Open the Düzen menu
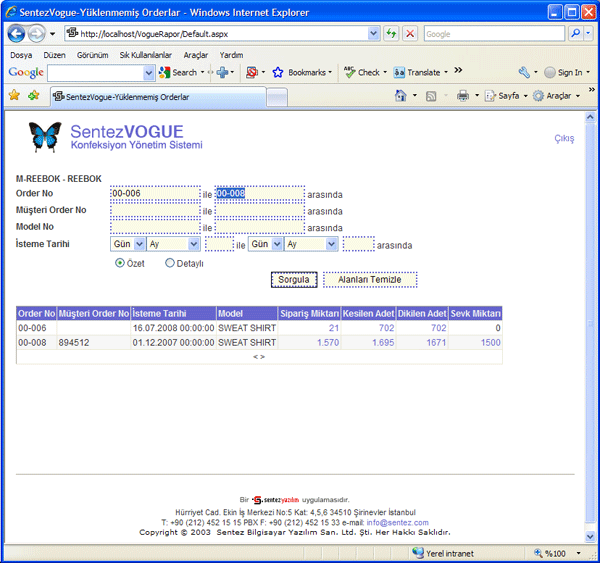This screenshot has width=600, height=563. pyautogui.click(x=54, y=55)
